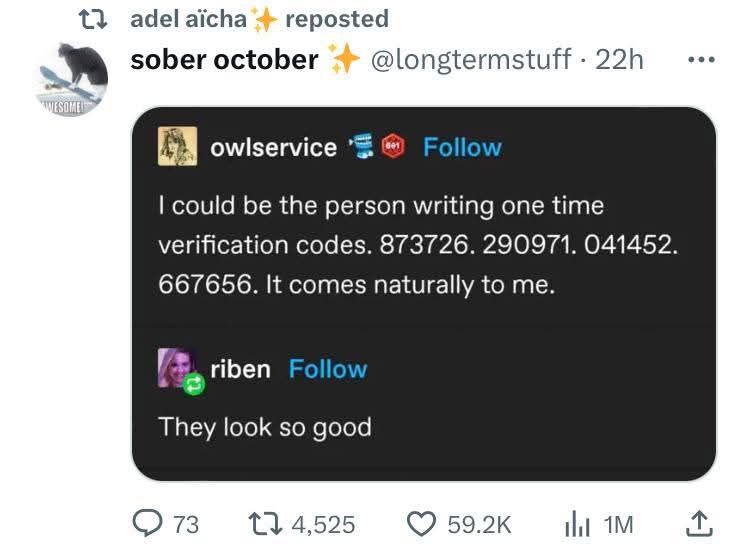View analytics via the bar chart icon

click(x=578, y=525)
